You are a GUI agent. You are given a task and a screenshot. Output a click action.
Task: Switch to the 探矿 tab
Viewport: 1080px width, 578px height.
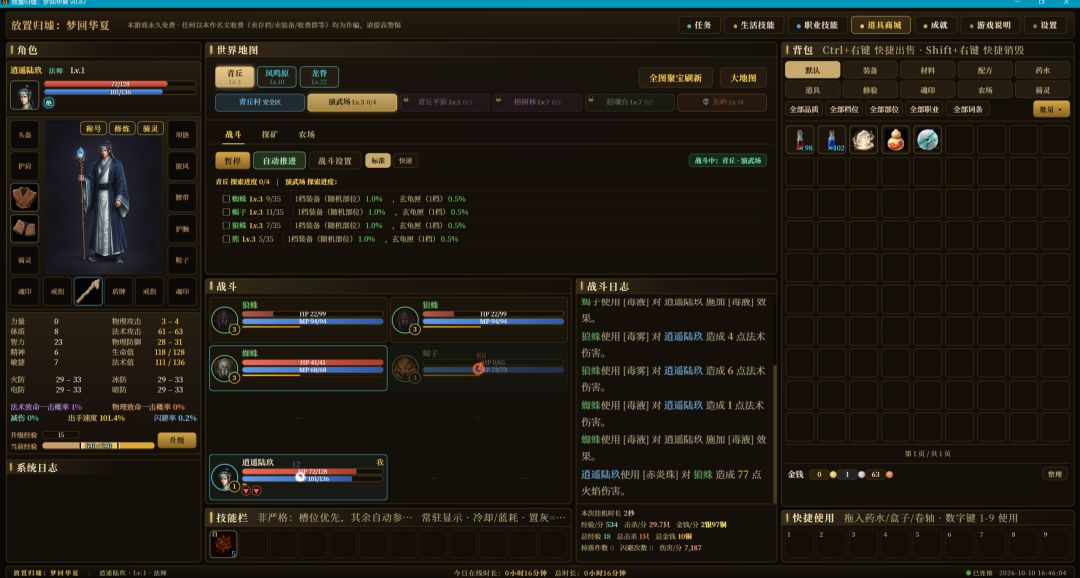270,134
